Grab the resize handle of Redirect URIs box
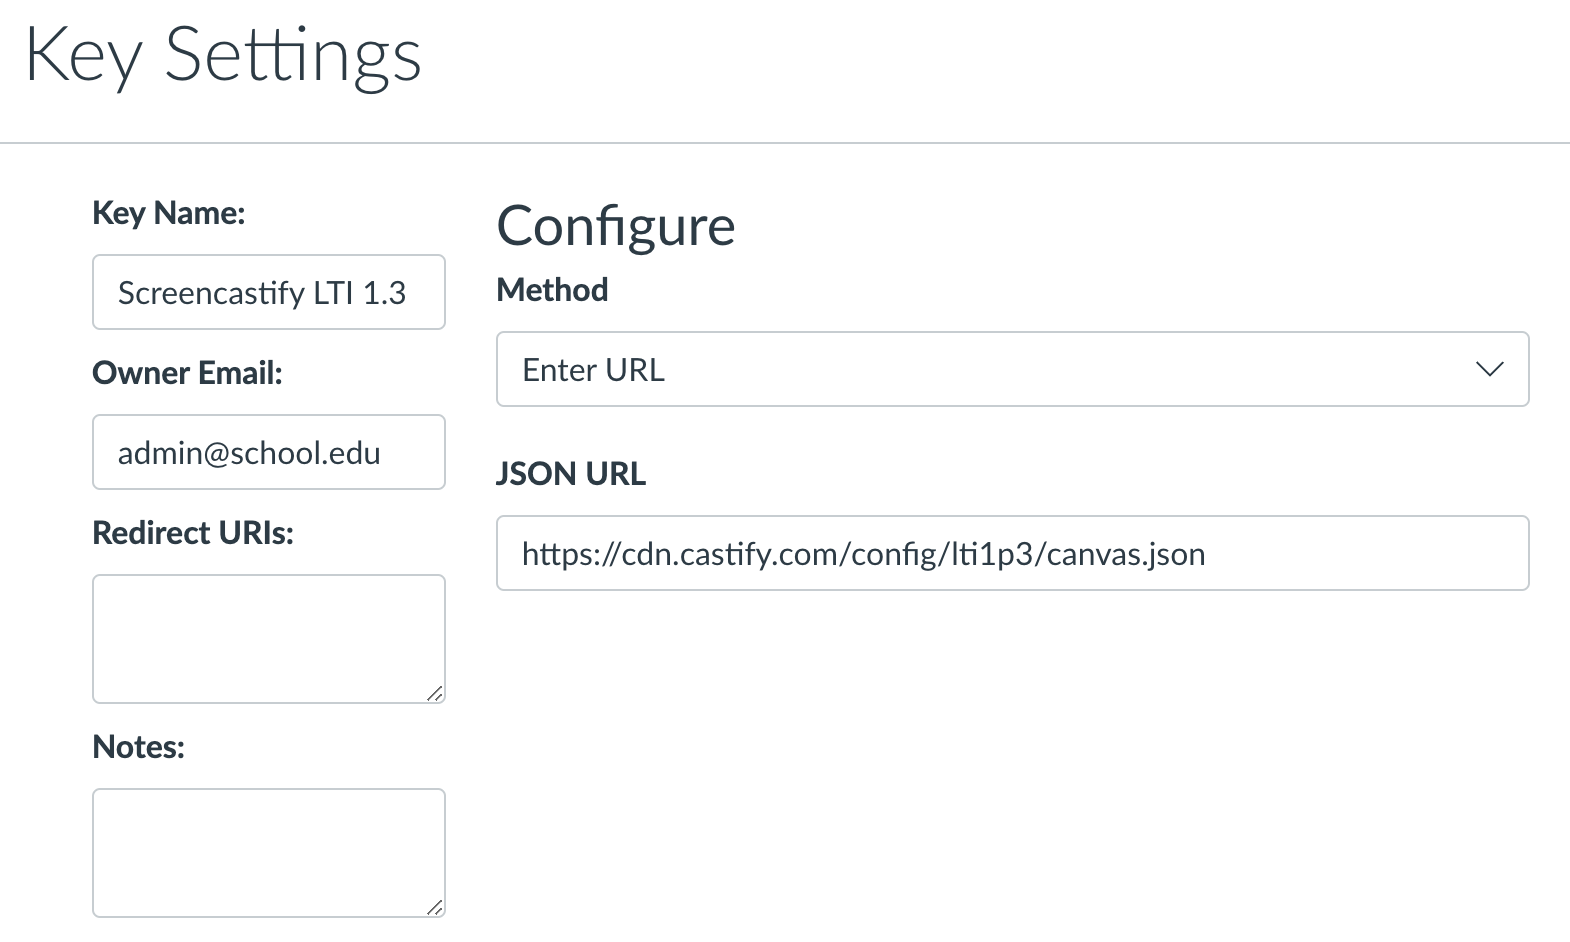Viewport: 1570px width, 942px height. [x=435, y=693]
